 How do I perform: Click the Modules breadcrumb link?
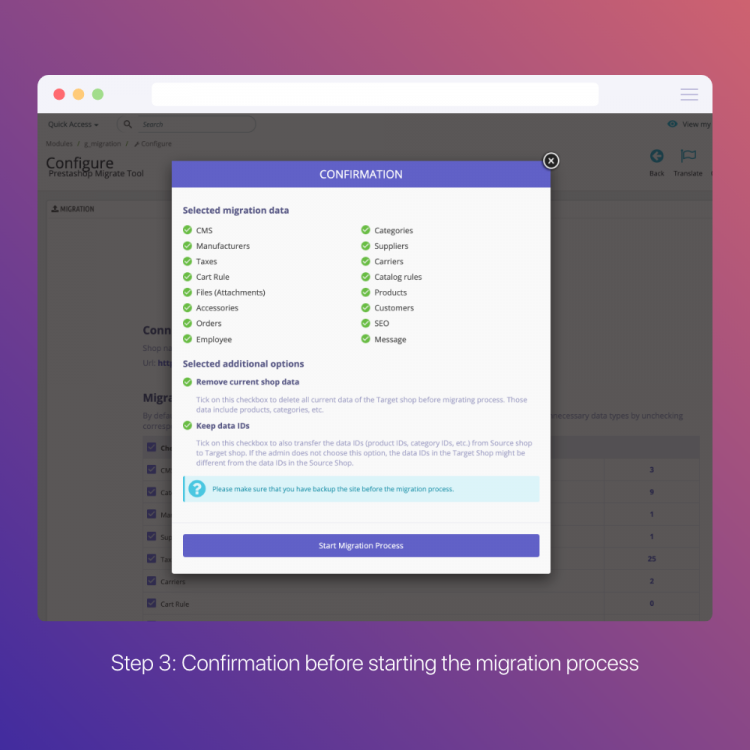point(59,143)
